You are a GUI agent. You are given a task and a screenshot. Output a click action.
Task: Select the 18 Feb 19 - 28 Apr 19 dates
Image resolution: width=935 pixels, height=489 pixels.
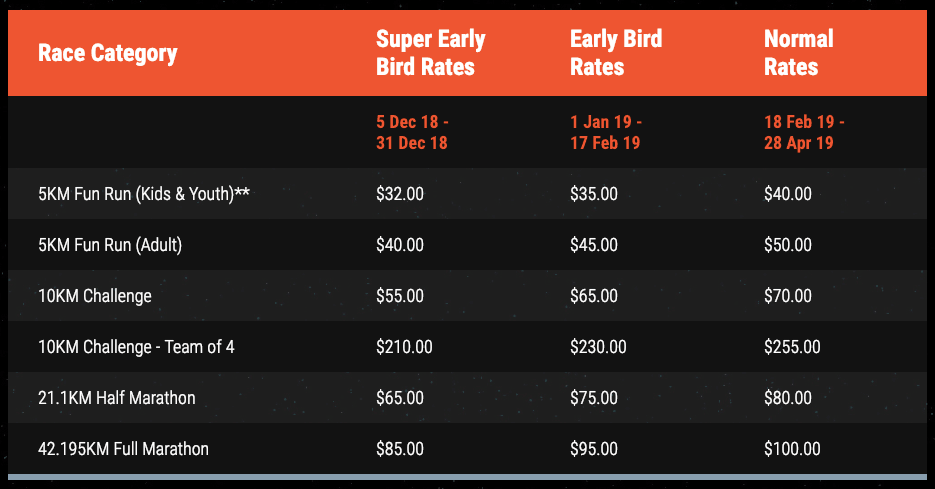[804, 132]
